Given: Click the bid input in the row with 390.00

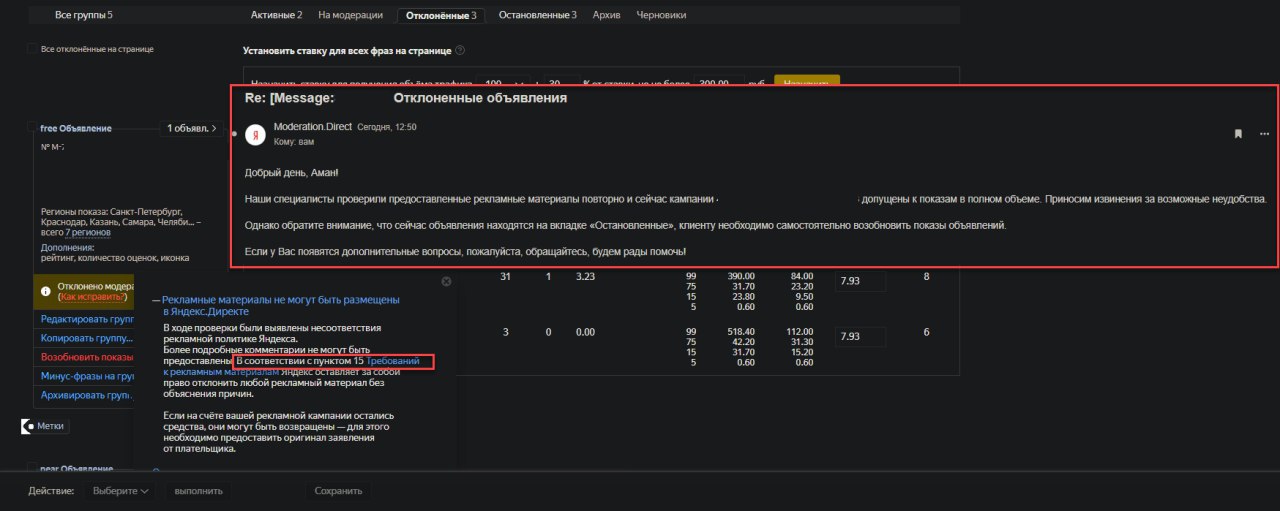Looking at the screenshot, I should 861,282.
